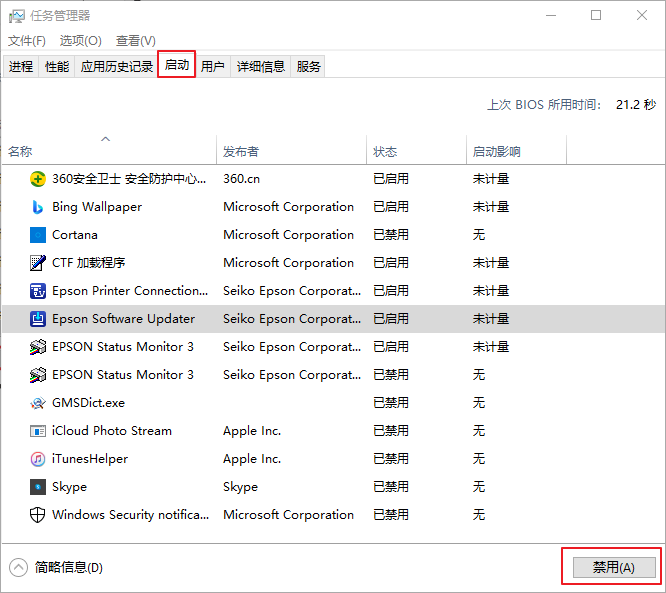The image size is (666, 593).
Task: Open the 查看(V) menu
Action: (x=136, y=41)
